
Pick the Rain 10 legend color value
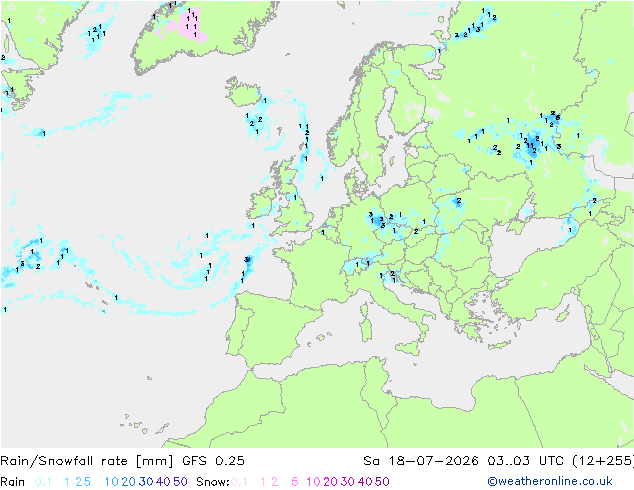coord(112,482)
